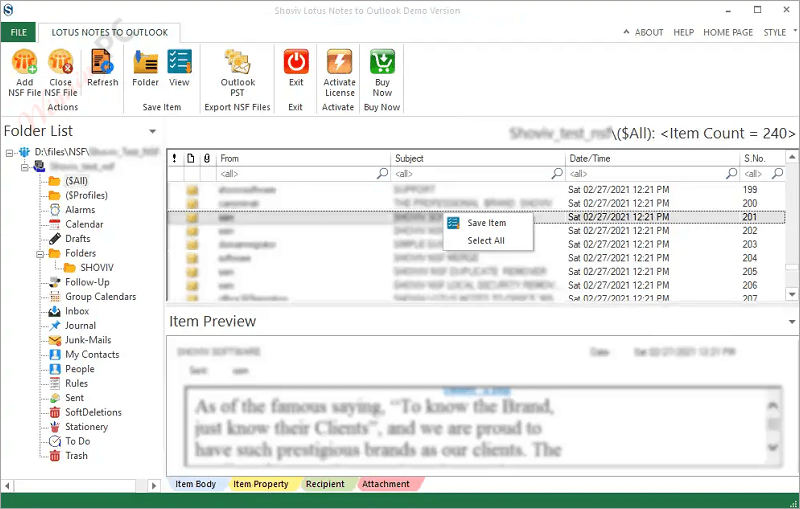Open the Item Preview panel dropdown arrow
Screen dimensions: 800x509
[792, 322]
